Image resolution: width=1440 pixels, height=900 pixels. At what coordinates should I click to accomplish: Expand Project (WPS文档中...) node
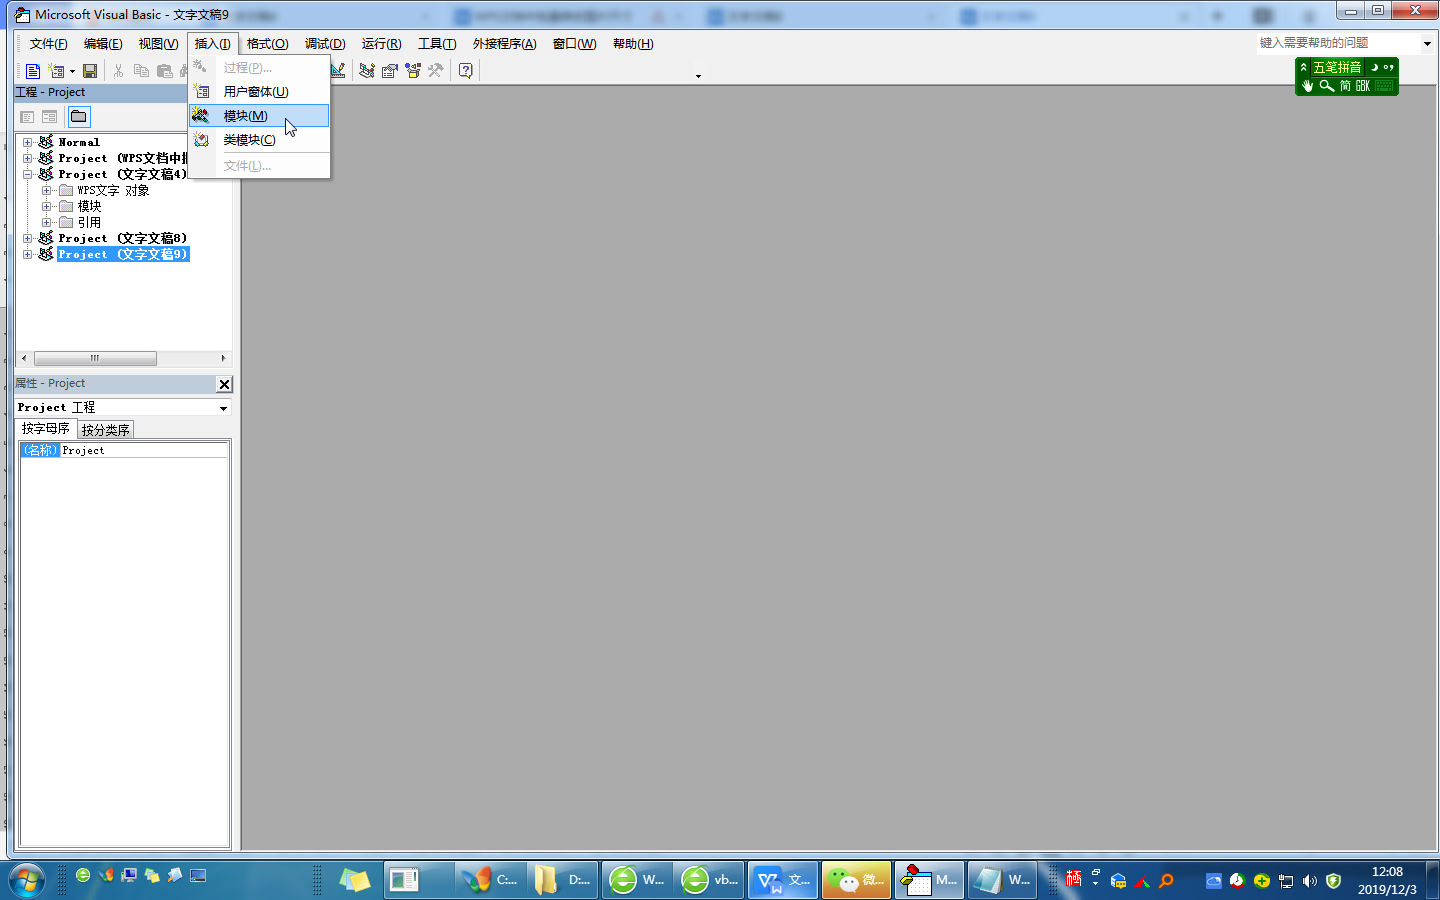click(28, 158)
